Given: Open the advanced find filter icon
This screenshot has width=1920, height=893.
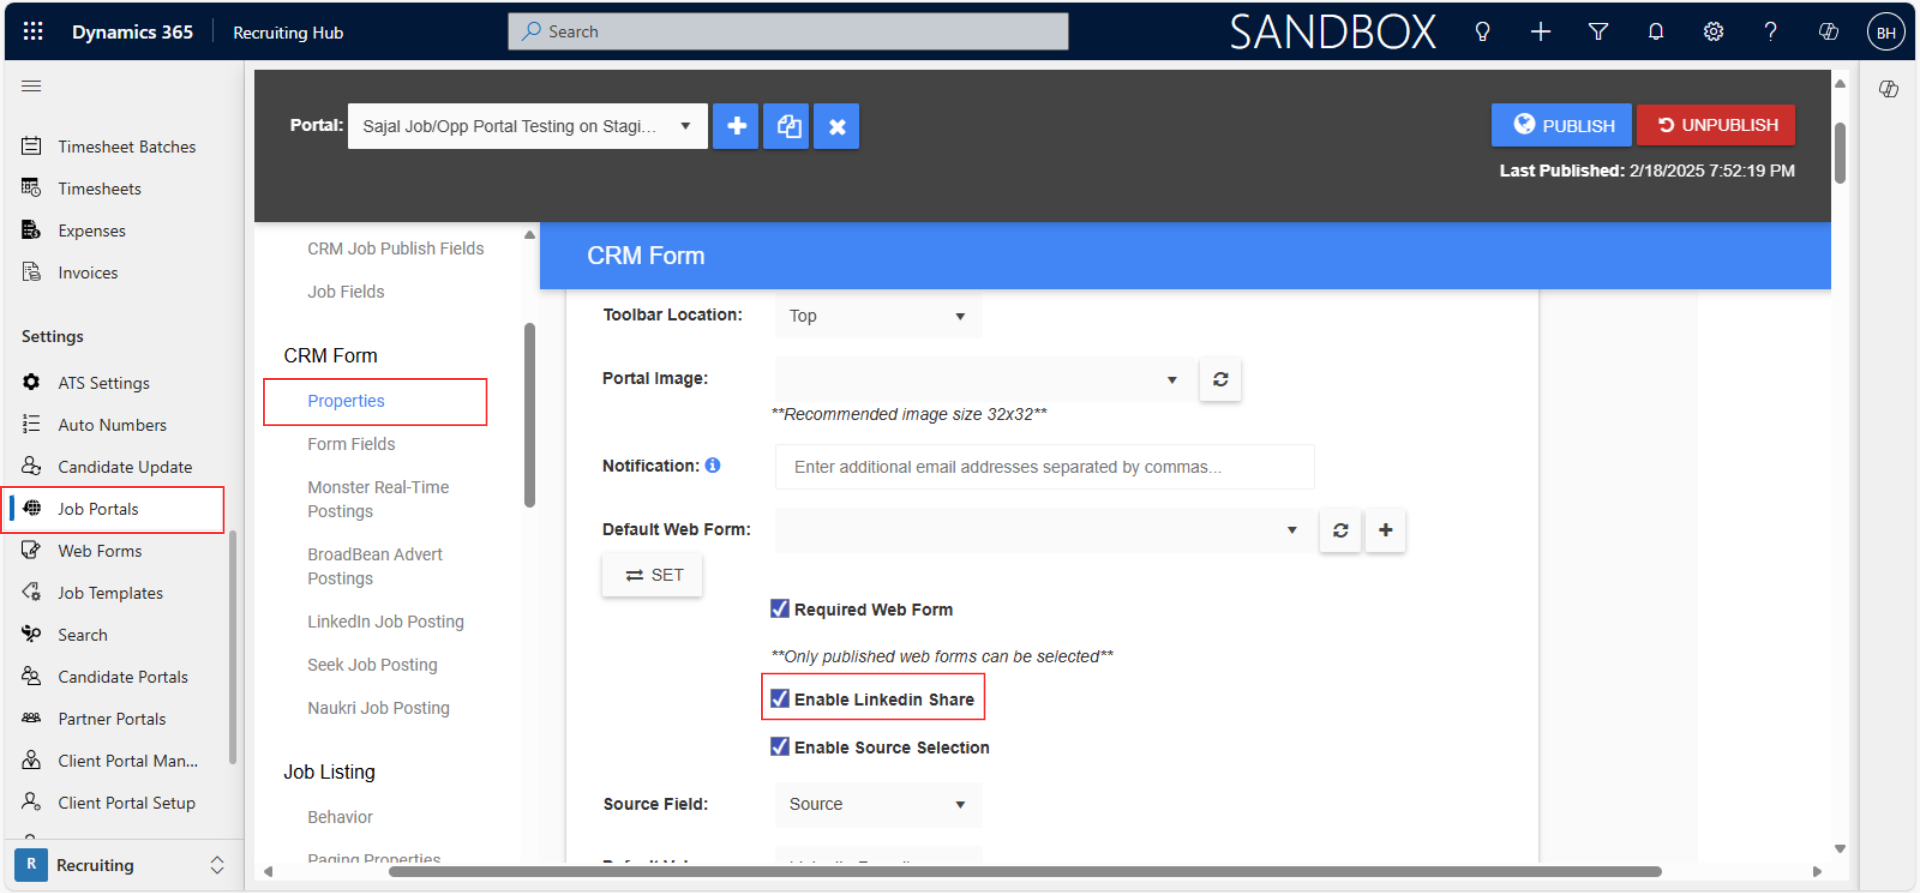Looking at the screenshot, I should click(x=1598, y=32).
